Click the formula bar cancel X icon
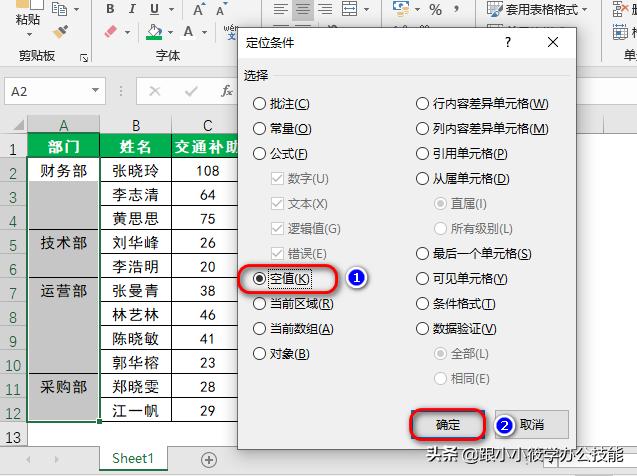Image resolution: width=637 pixels, height=476 pixels. point(155,91)
